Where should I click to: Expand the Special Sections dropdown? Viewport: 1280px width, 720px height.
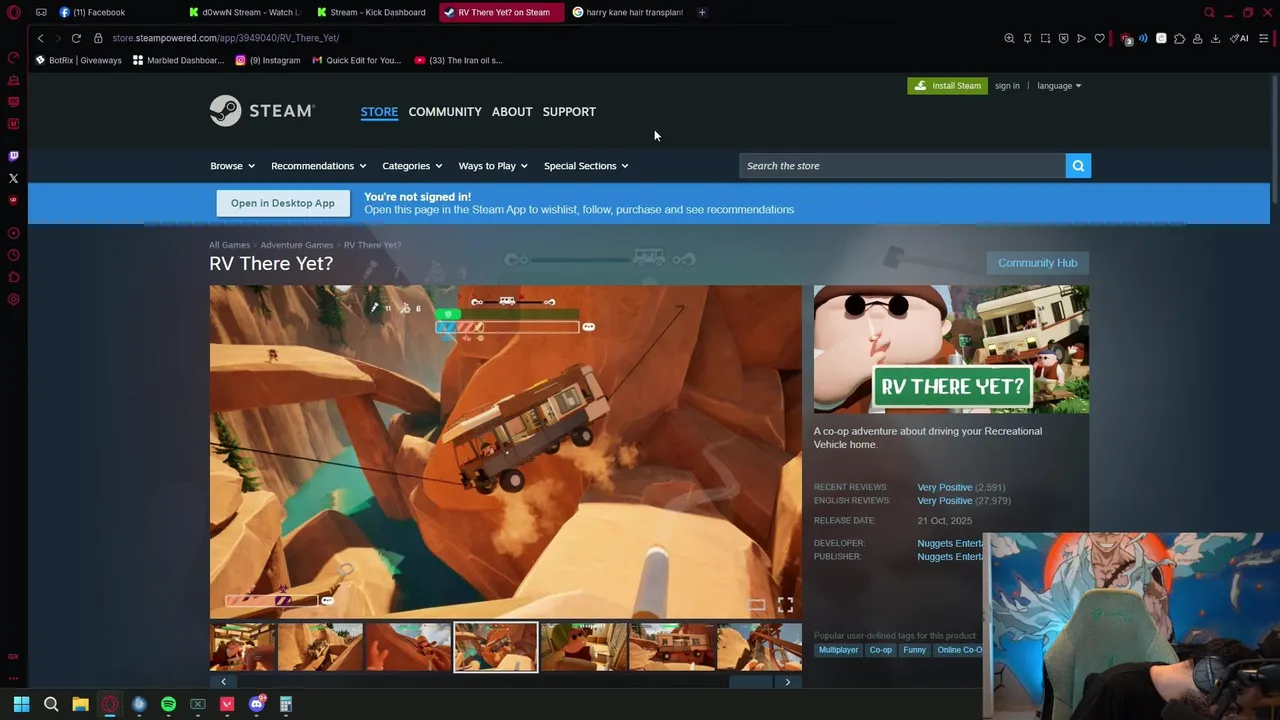coord(586,166)
